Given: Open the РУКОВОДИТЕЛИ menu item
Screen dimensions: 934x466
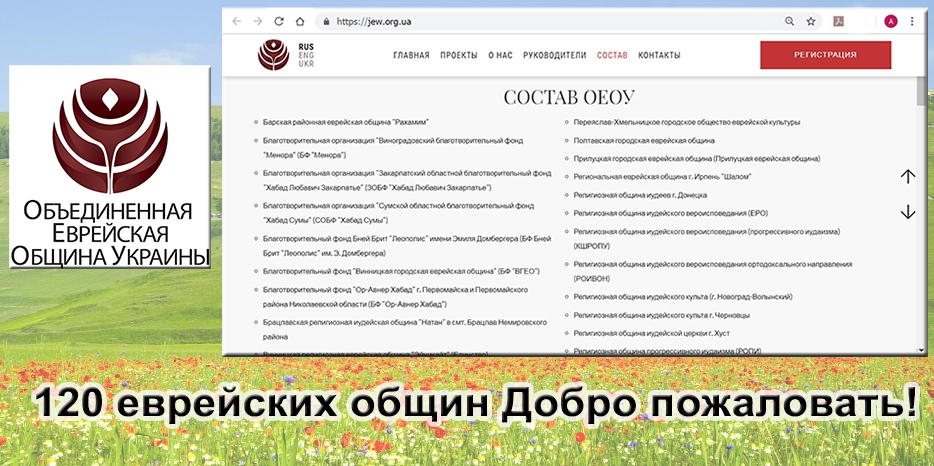Looking at the screenshot, I should [555, 55].
